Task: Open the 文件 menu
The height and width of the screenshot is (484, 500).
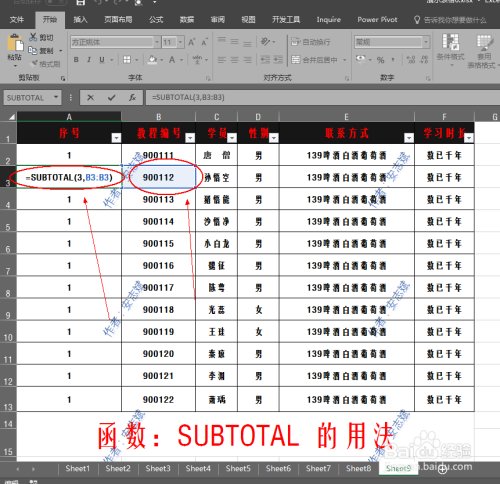Action: coord(17,20)
